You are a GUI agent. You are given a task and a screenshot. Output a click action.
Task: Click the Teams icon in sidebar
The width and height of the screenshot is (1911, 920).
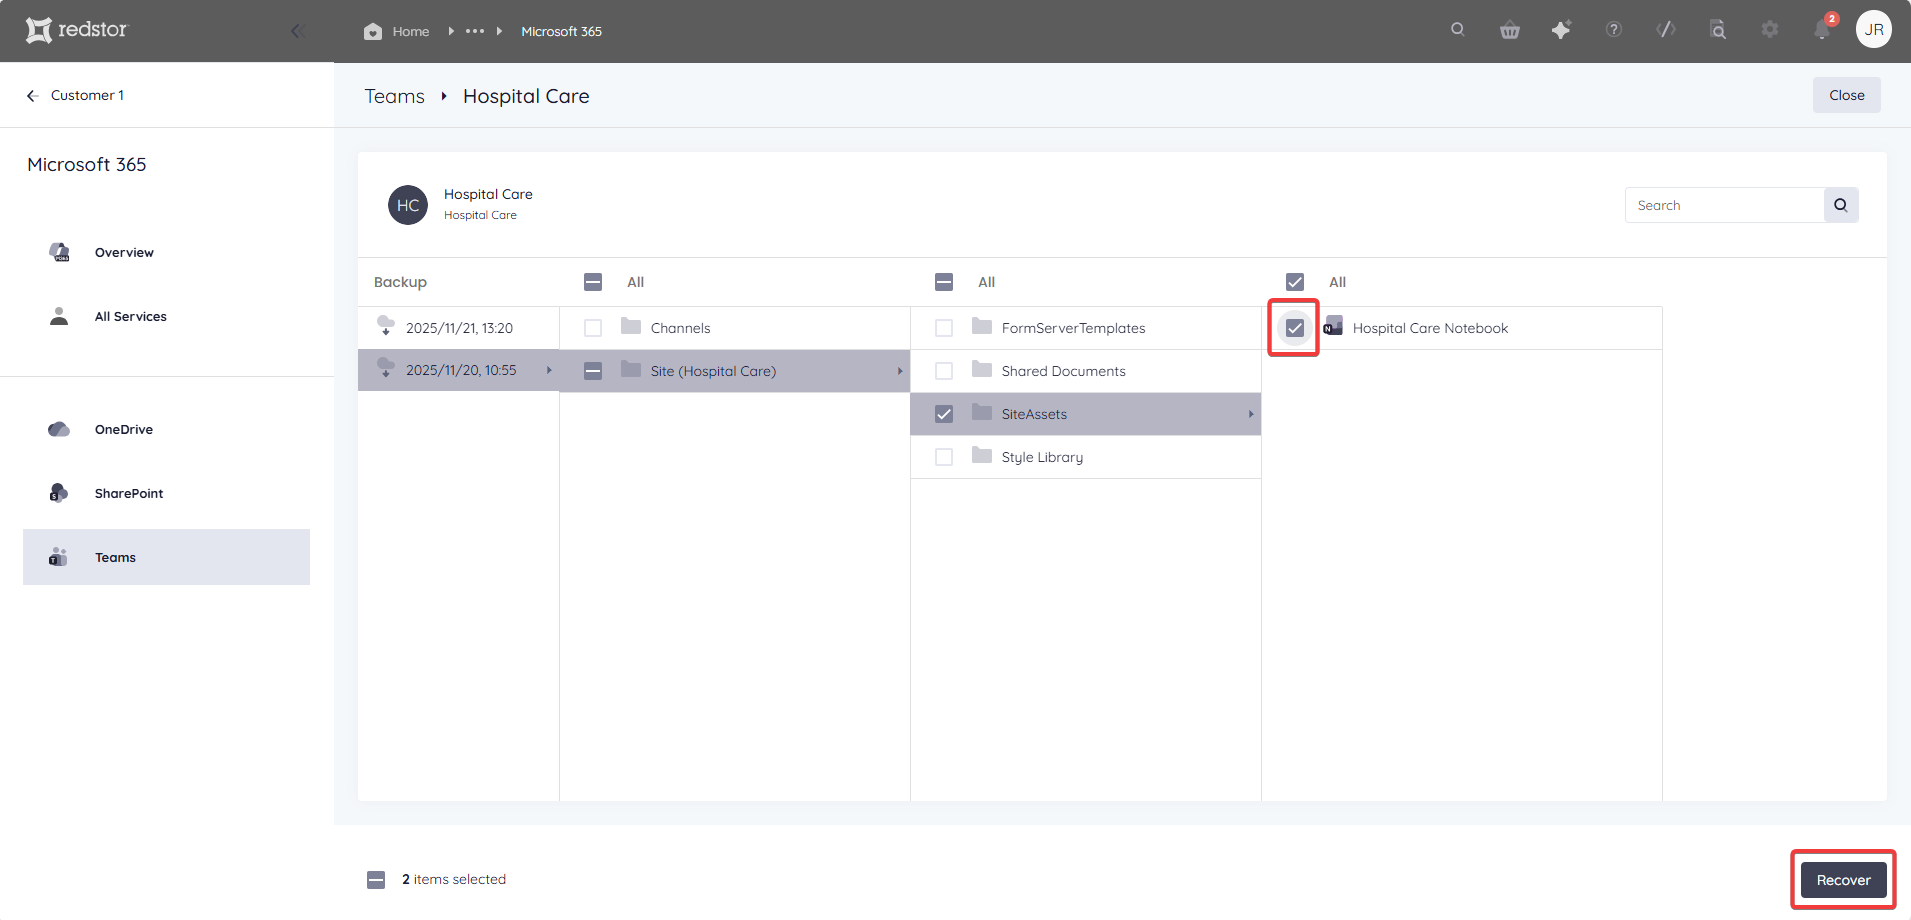[58, 557]
